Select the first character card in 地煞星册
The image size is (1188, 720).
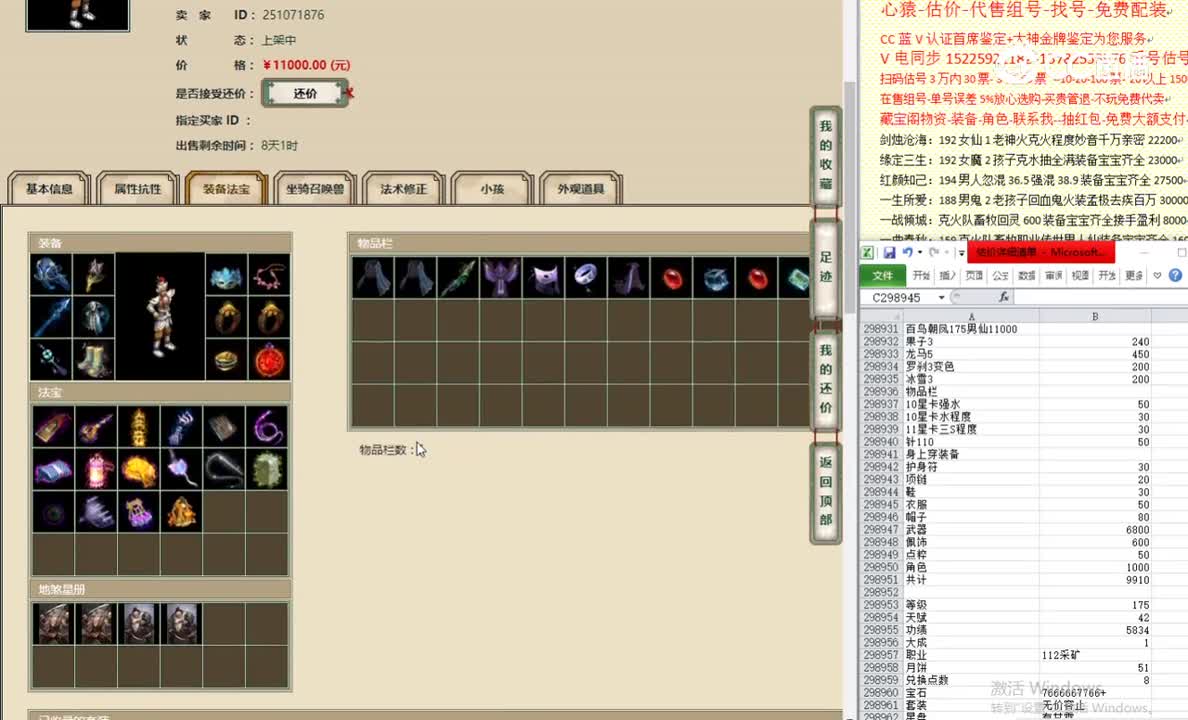pyautogui.click(x=52, y=622)
